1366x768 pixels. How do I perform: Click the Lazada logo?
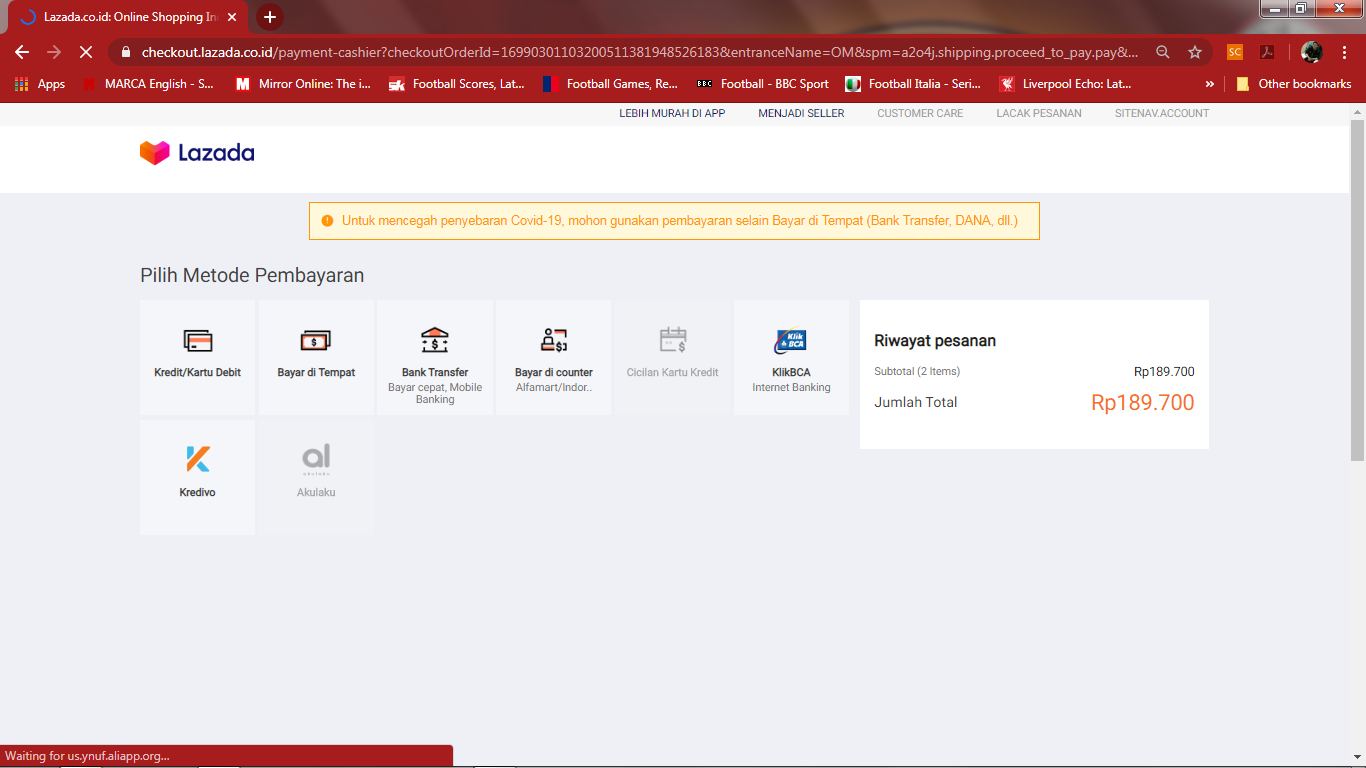(x=197, y=153)
